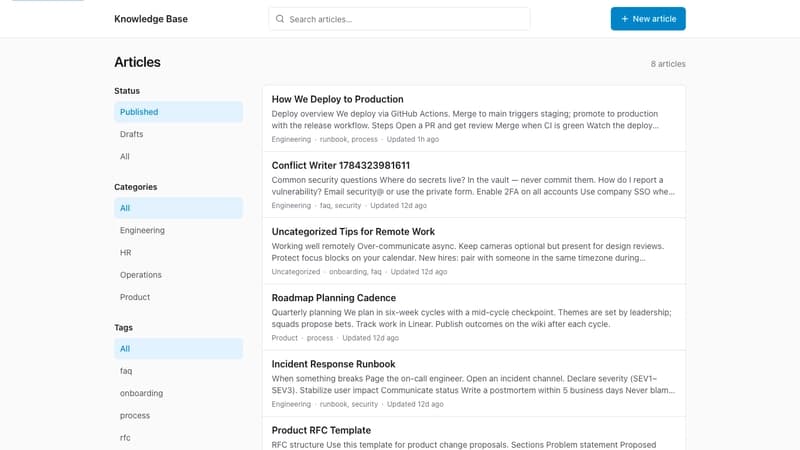Image resolution: width=800 pixels, height=450 pixels.
Task: Click 'runbook, security' tags on Incident Response
Action: (349, 404)
